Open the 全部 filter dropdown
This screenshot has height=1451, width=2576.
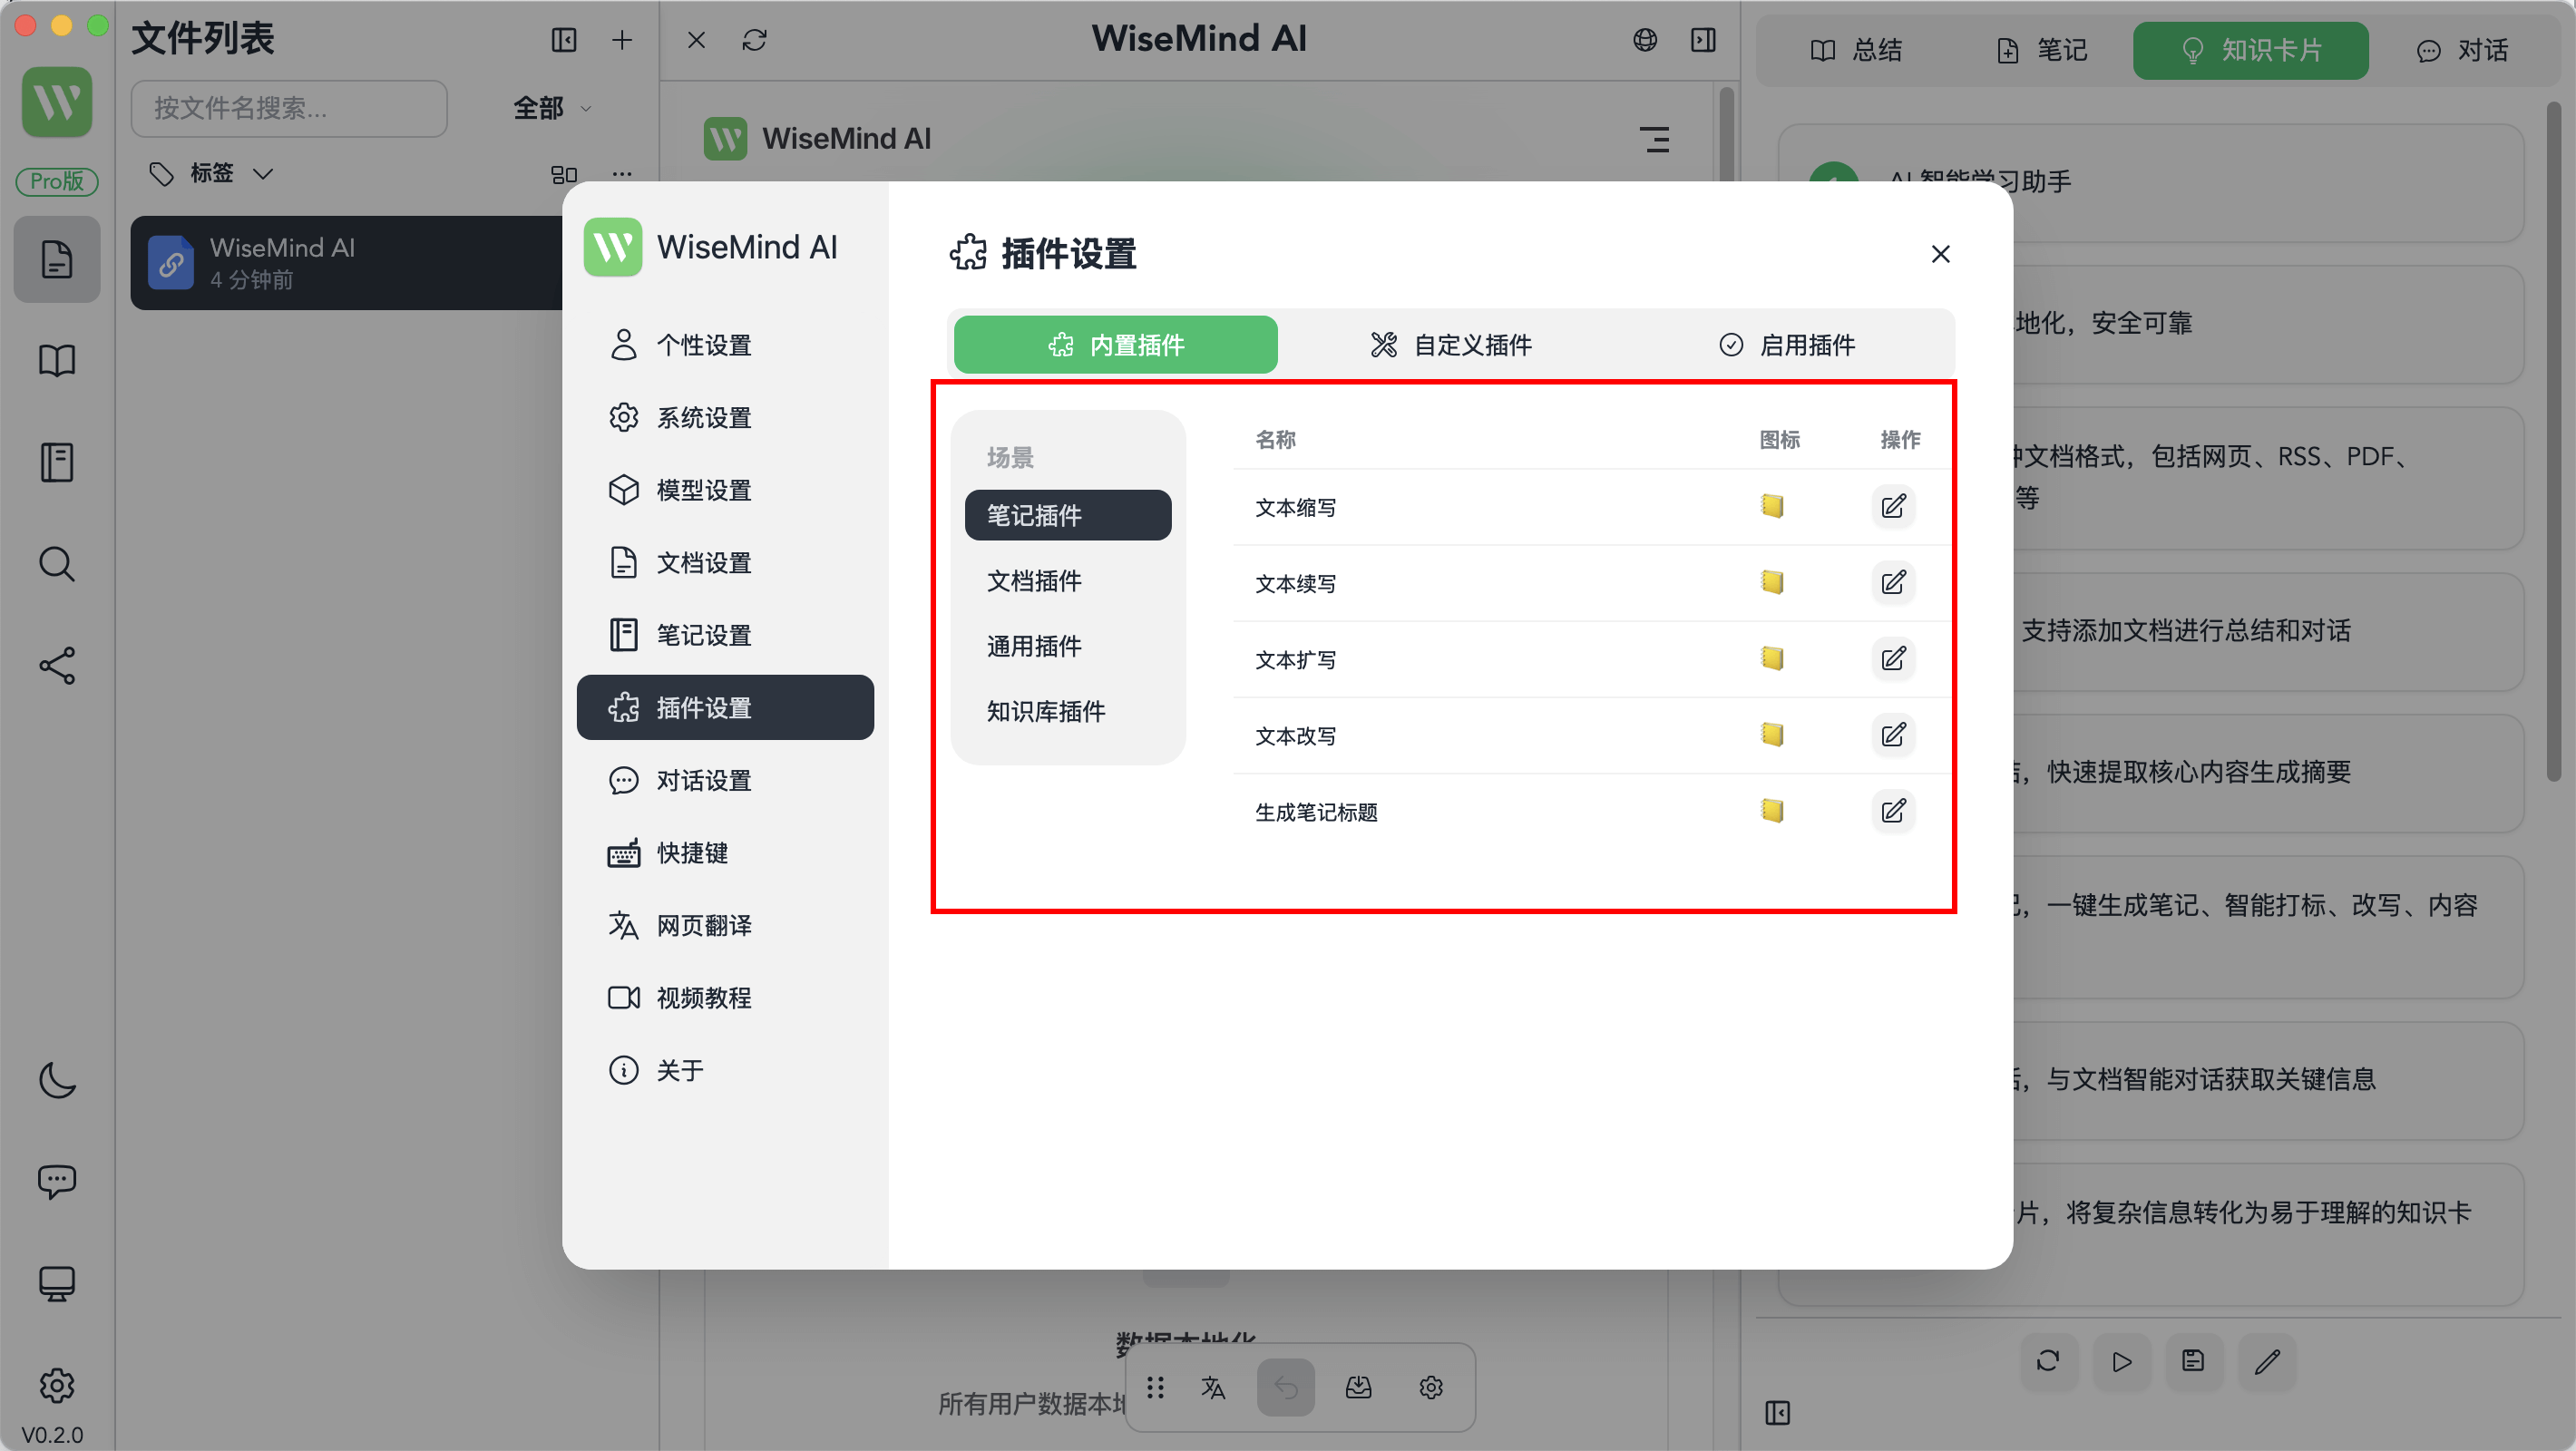click(x=552, y=108)
